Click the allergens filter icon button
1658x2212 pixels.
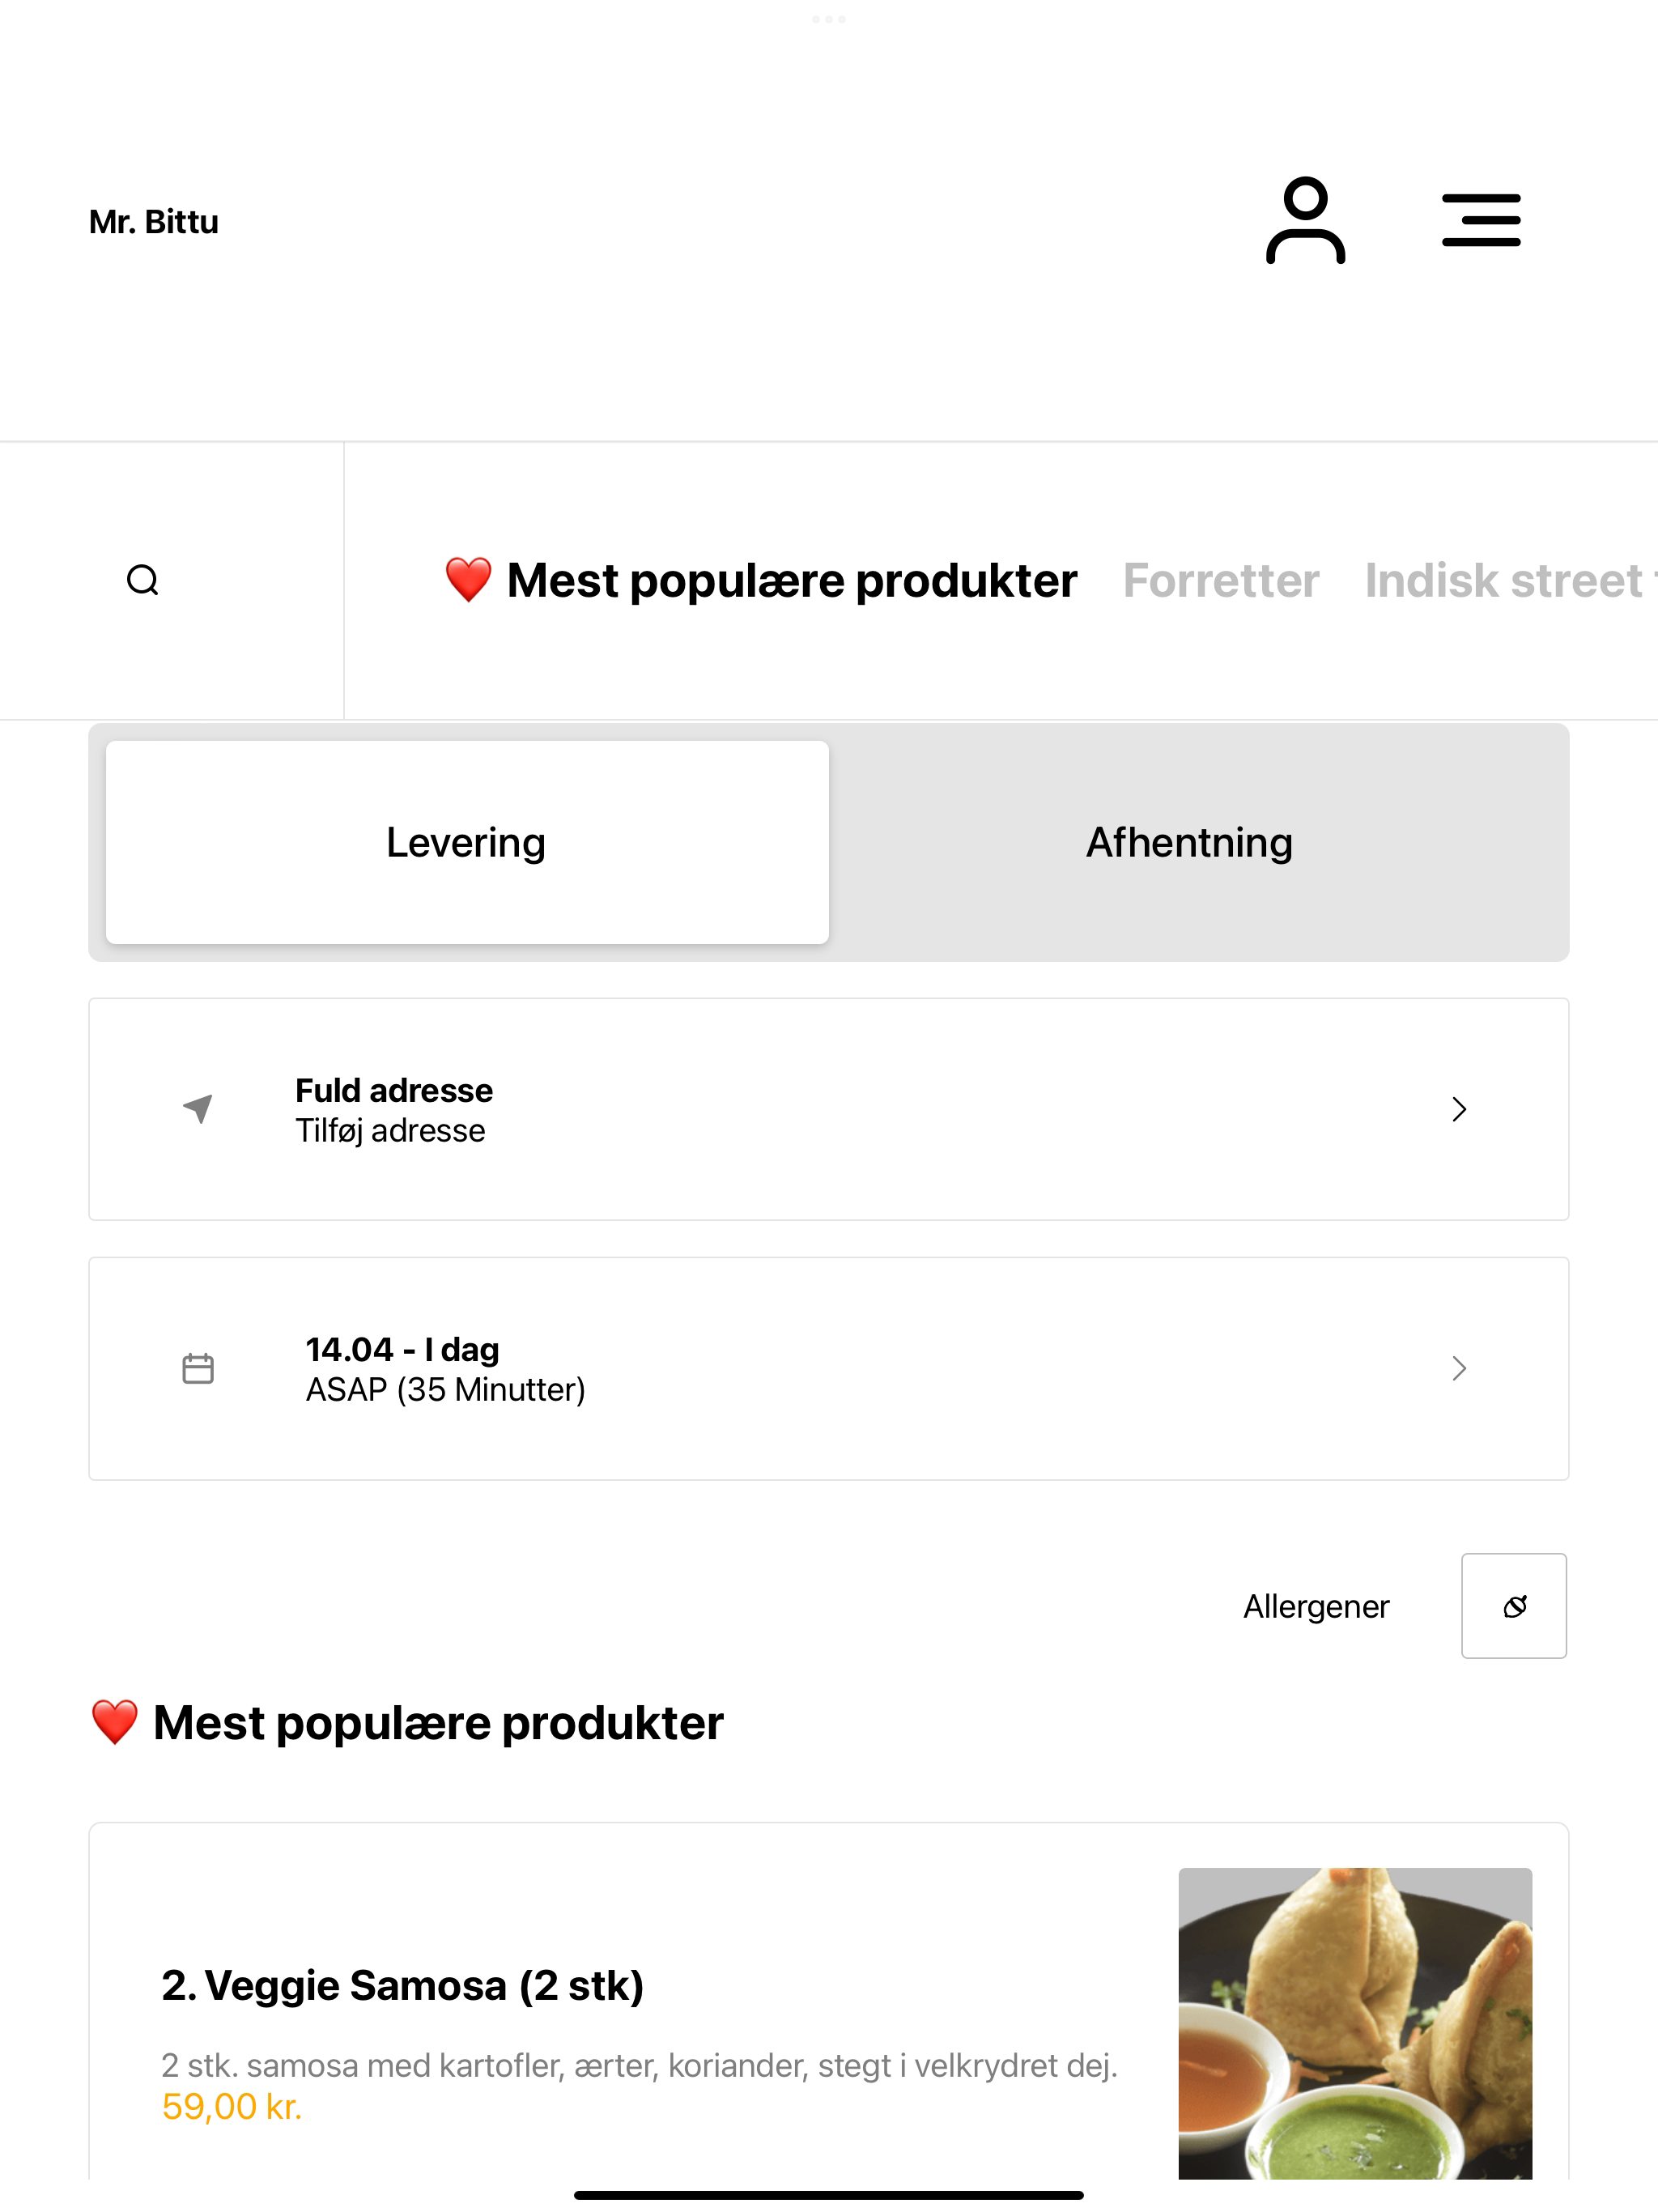(1514, 1606)
